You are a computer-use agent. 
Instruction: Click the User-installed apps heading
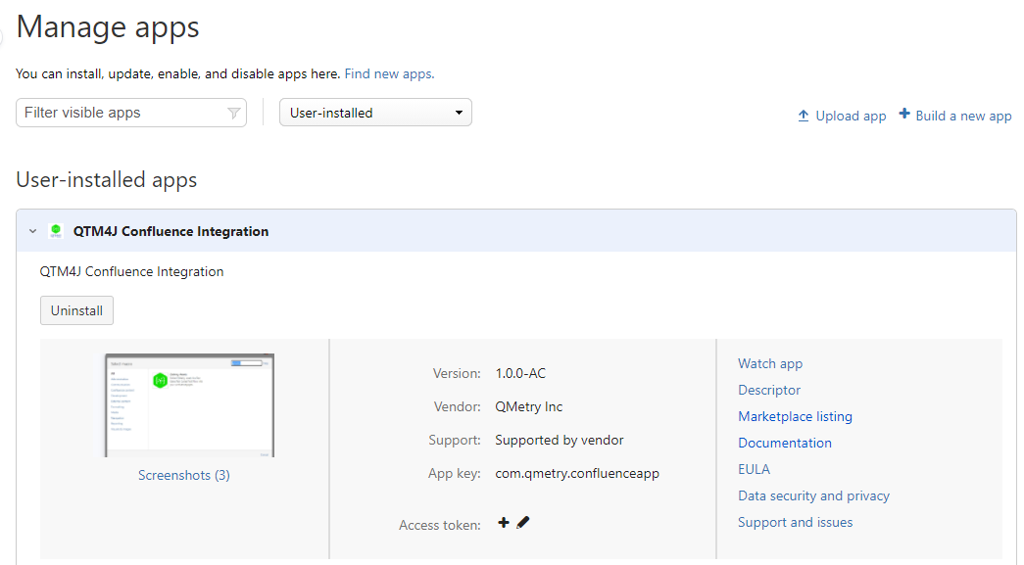point(106,180)
